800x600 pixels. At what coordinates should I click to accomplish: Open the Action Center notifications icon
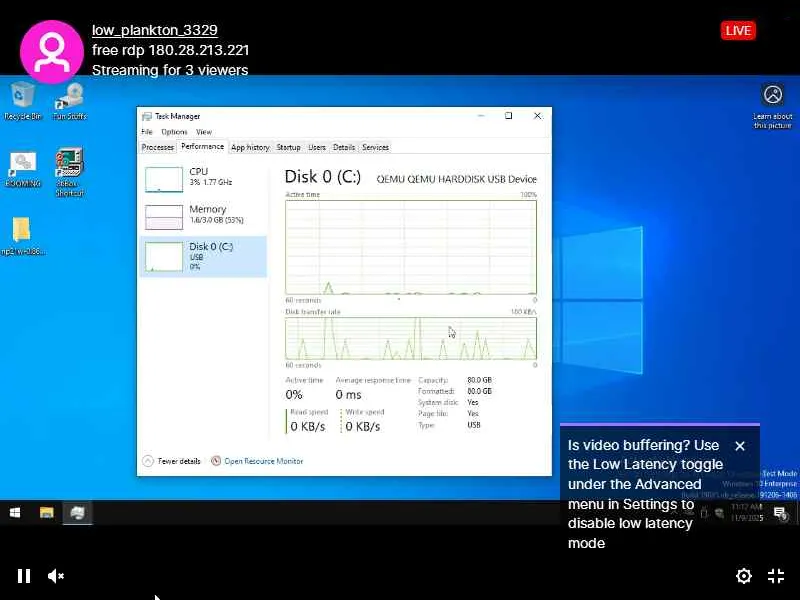click(780, 513)
